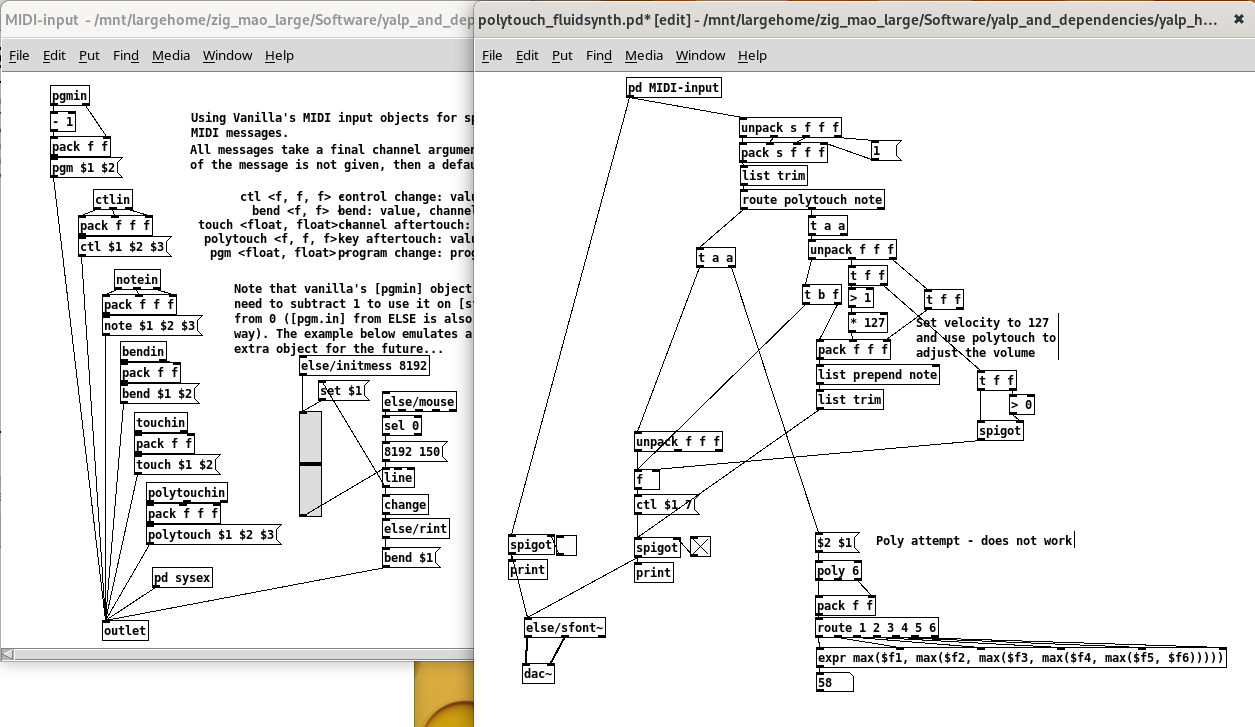This screenshot has height=727, width=1255.
Task: Click the 'pd MIDI-input' subpatch object
Action: pos(673,88)
